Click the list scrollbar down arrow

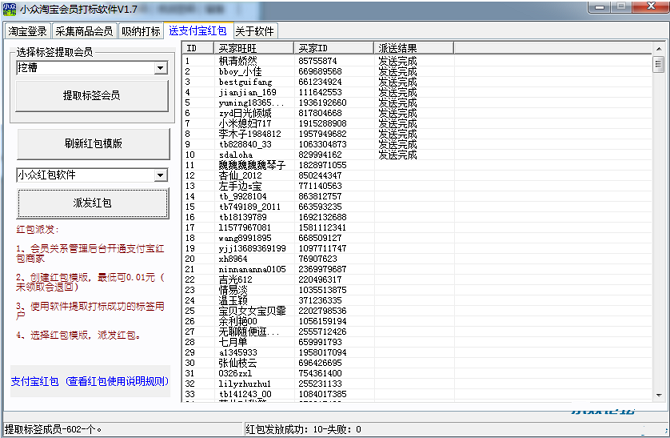(x=658, y=395)
